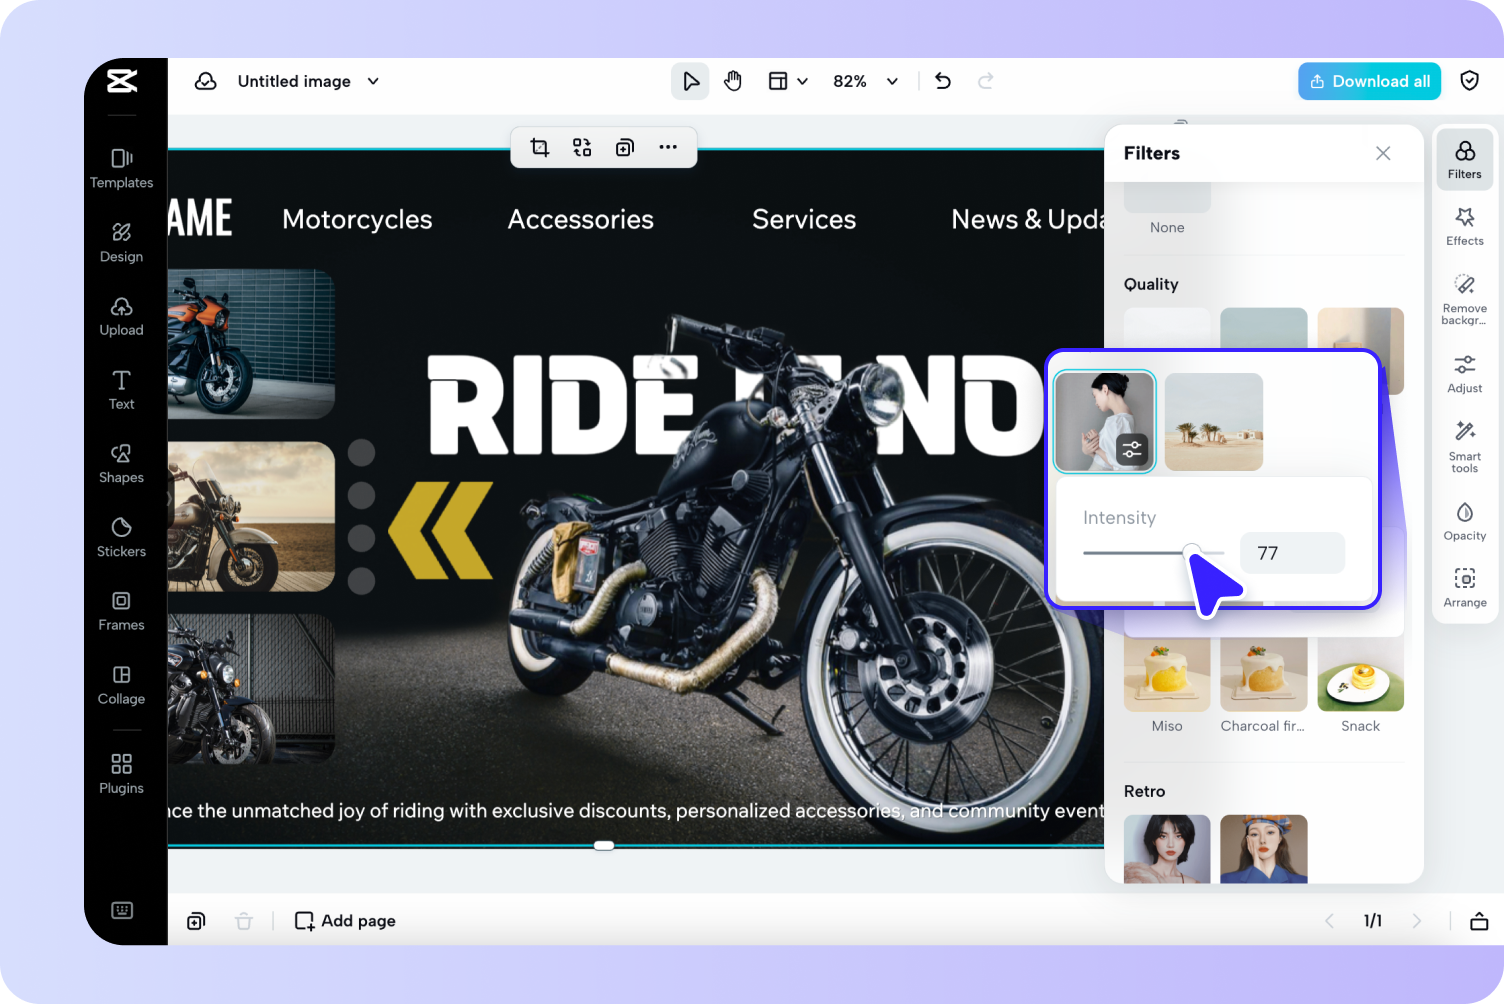The image size is (1504, 1004).
Task: Expand the Untitled image name dropdown
Action: [373, 81]
